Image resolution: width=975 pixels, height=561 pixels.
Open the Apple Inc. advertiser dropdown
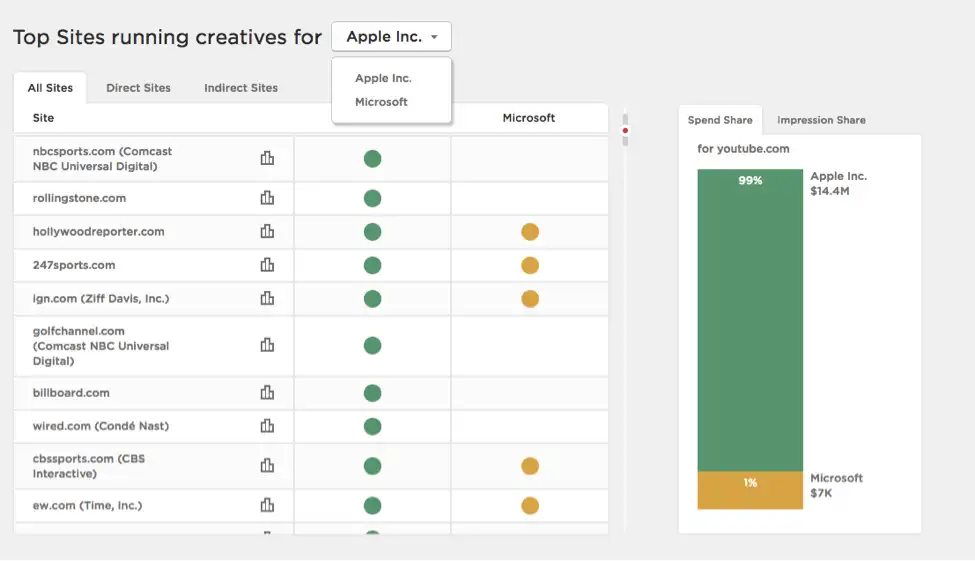pyautogui.click(x=392, y=37)
